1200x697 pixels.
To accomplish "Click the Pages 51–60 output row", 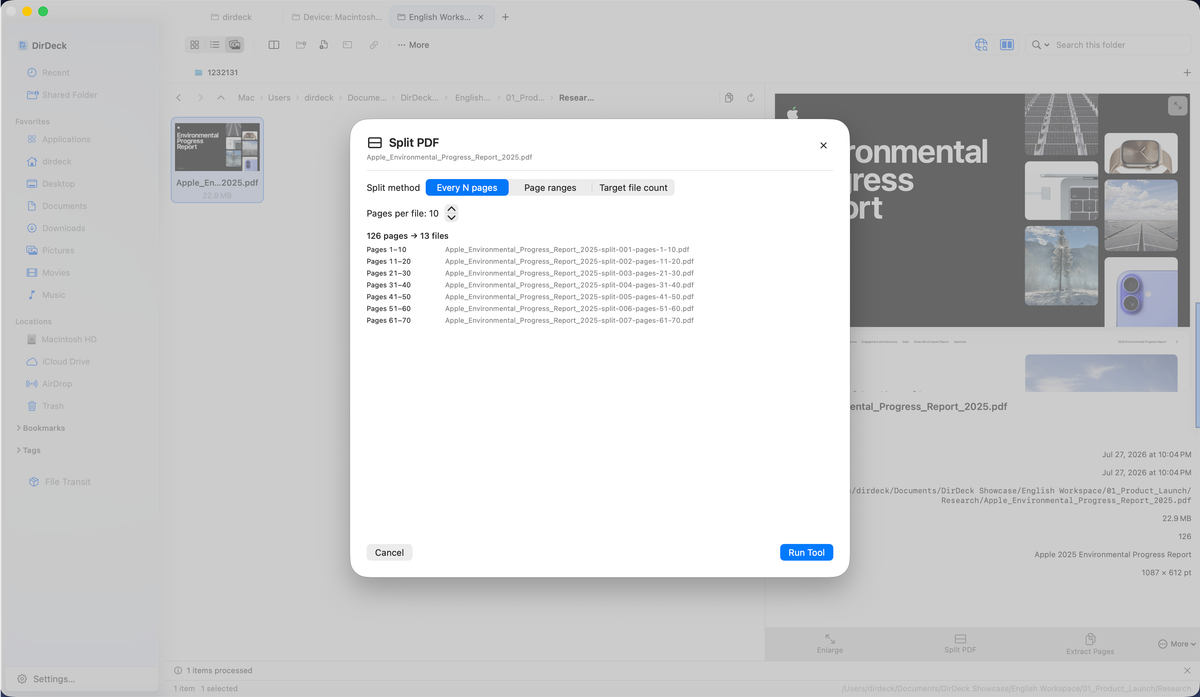I will (x=530, y=309).
